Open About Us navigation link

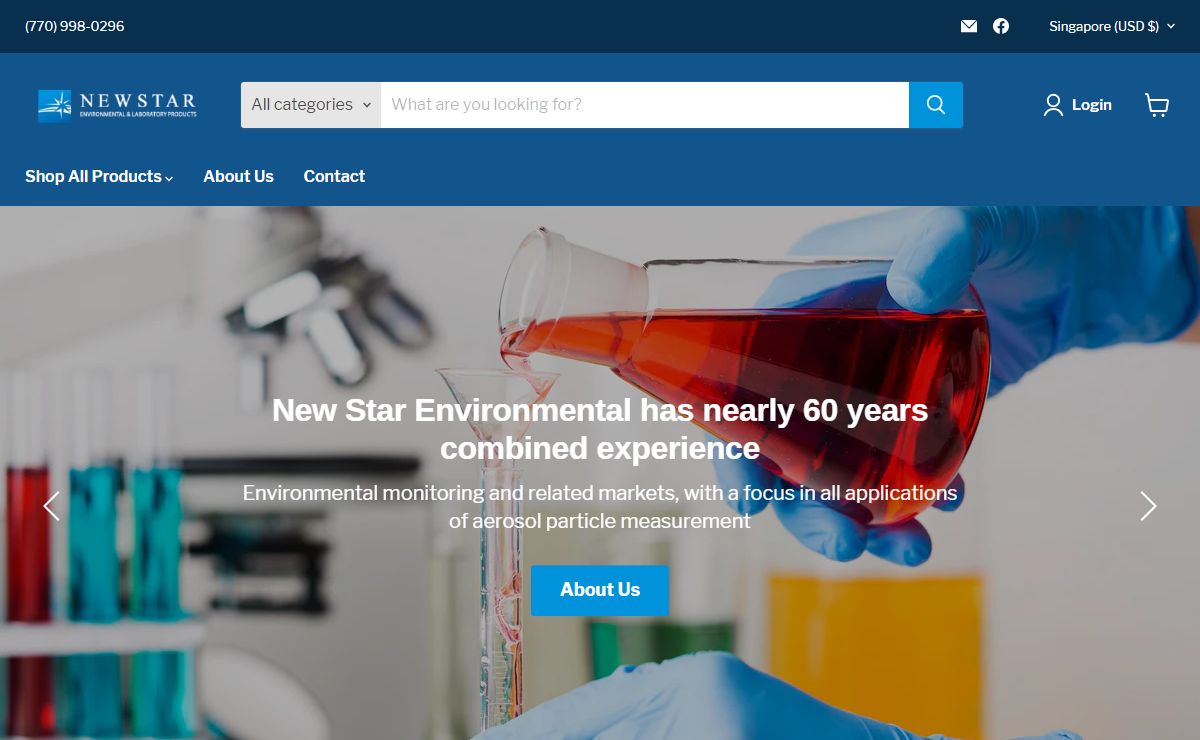[x=238, y=176]
